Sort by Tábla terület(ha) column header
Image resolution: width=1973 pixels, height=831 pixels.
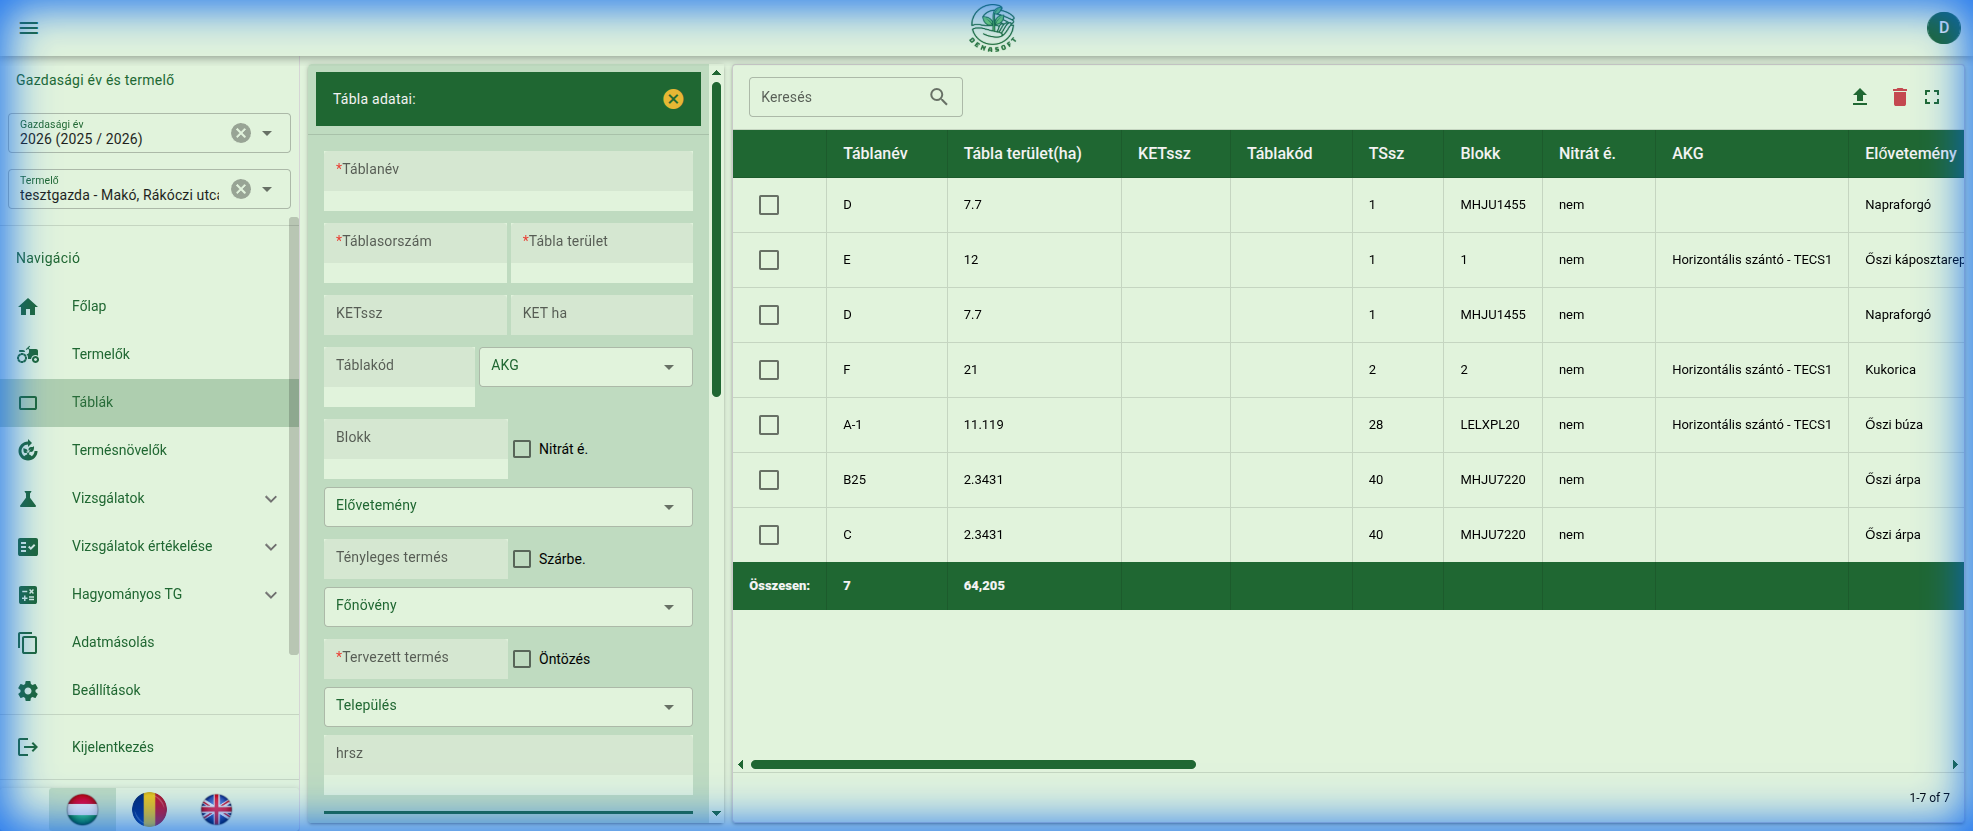click(x=1022, y=154)
